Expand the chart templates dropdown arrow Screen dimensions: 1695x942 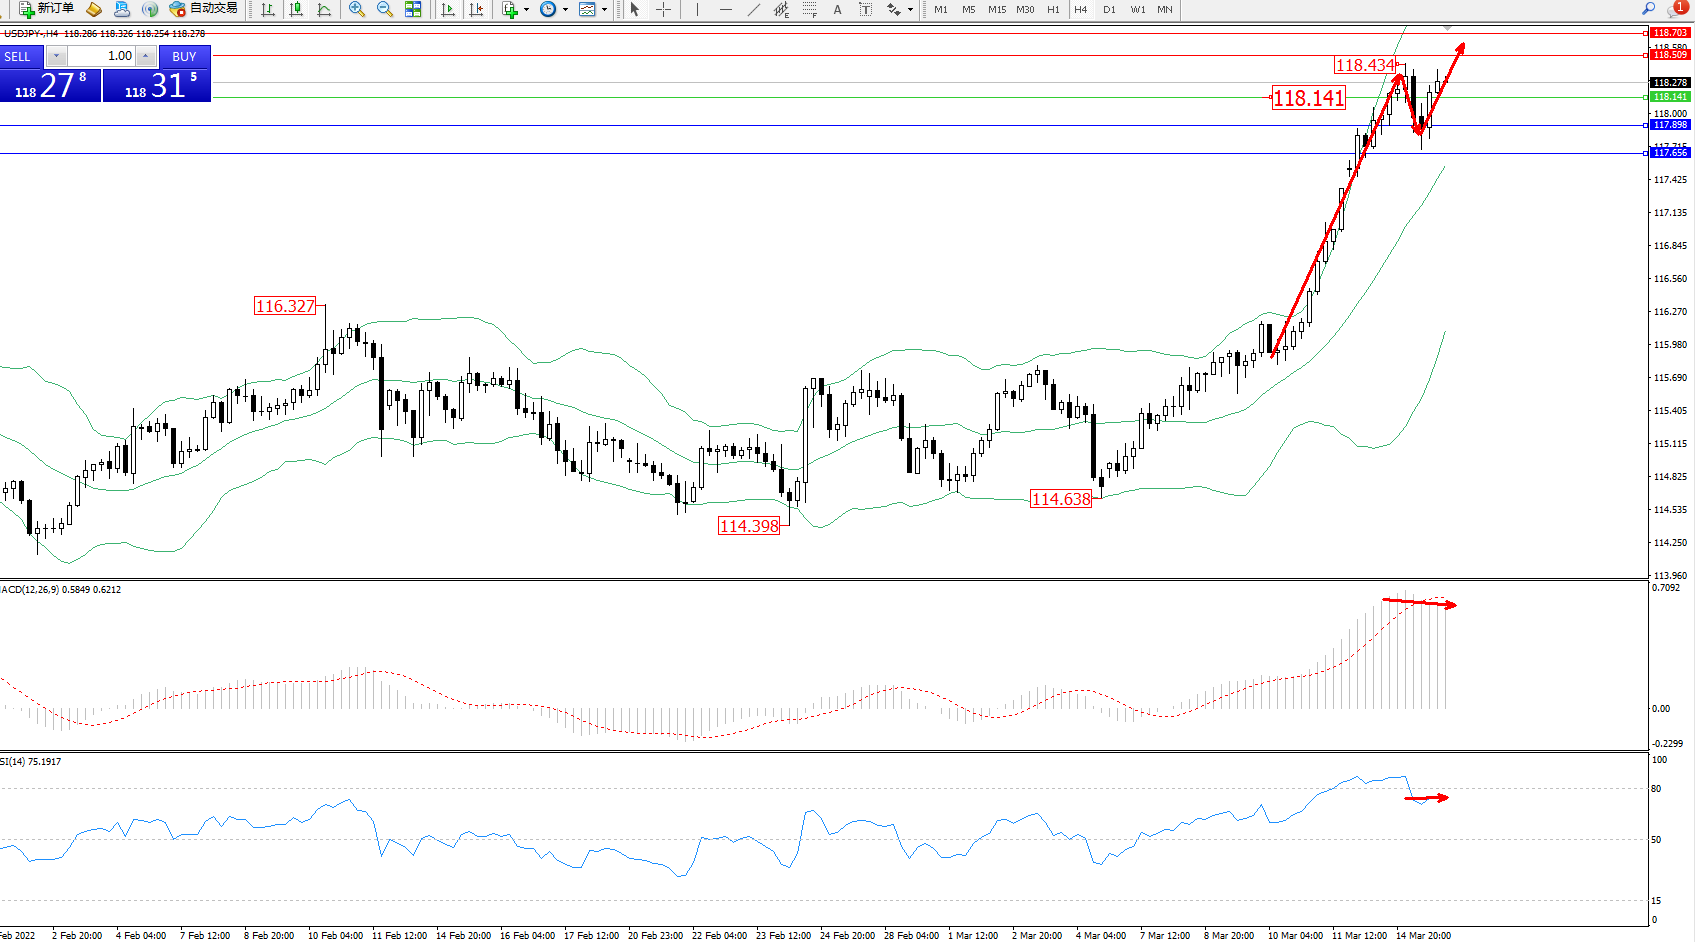[x=604, y=9]
